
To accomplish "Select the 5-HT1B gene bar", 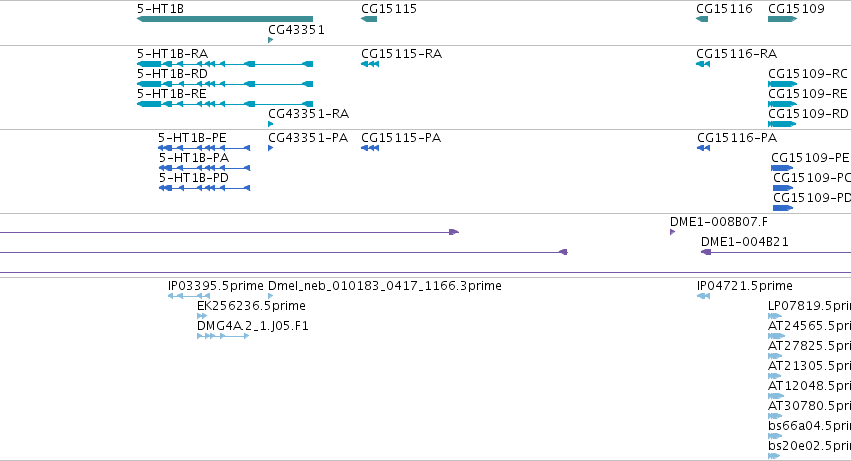I will click(225, 19).
